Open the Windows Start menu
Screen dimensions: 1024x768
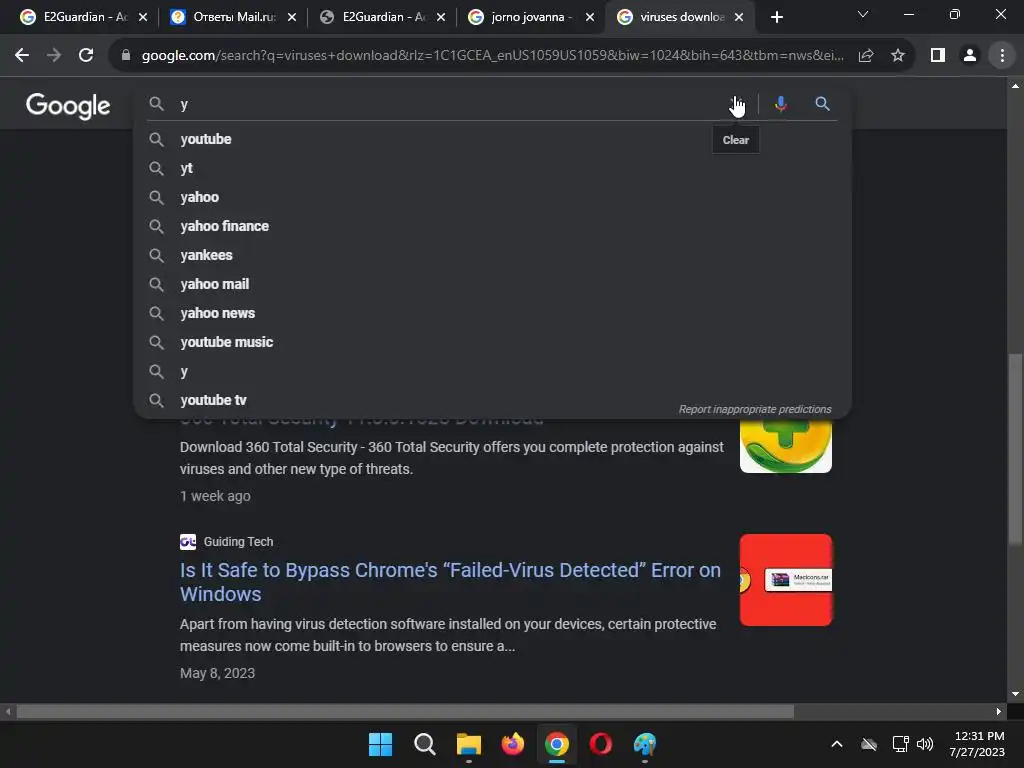click(x=380, y=744)
